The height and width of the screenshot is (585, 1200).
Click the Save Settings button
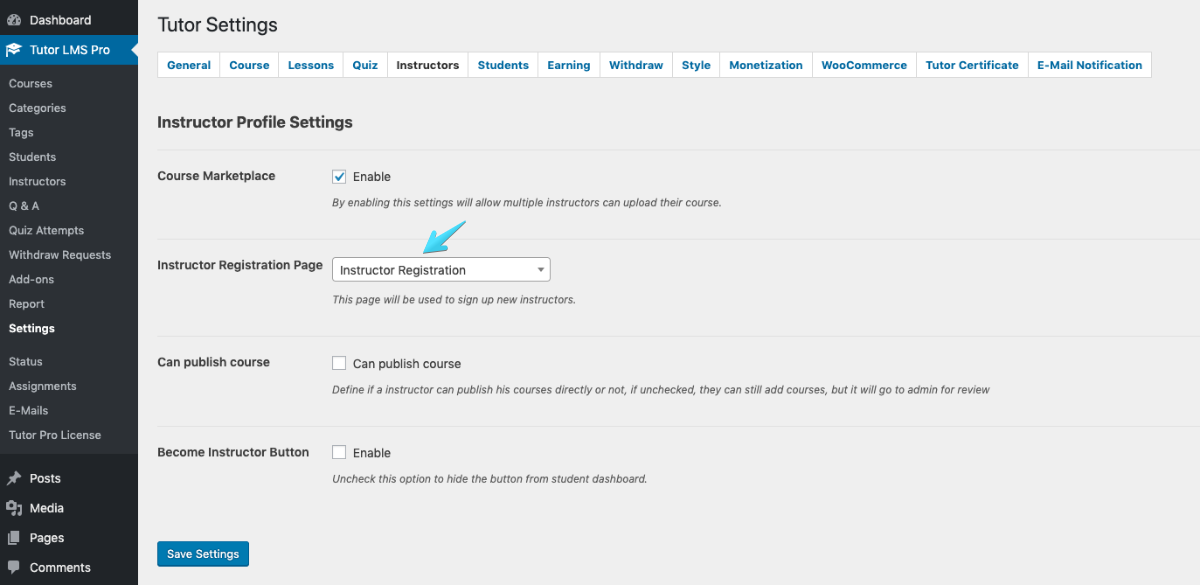pyautogui.click(x=203, y=554)
